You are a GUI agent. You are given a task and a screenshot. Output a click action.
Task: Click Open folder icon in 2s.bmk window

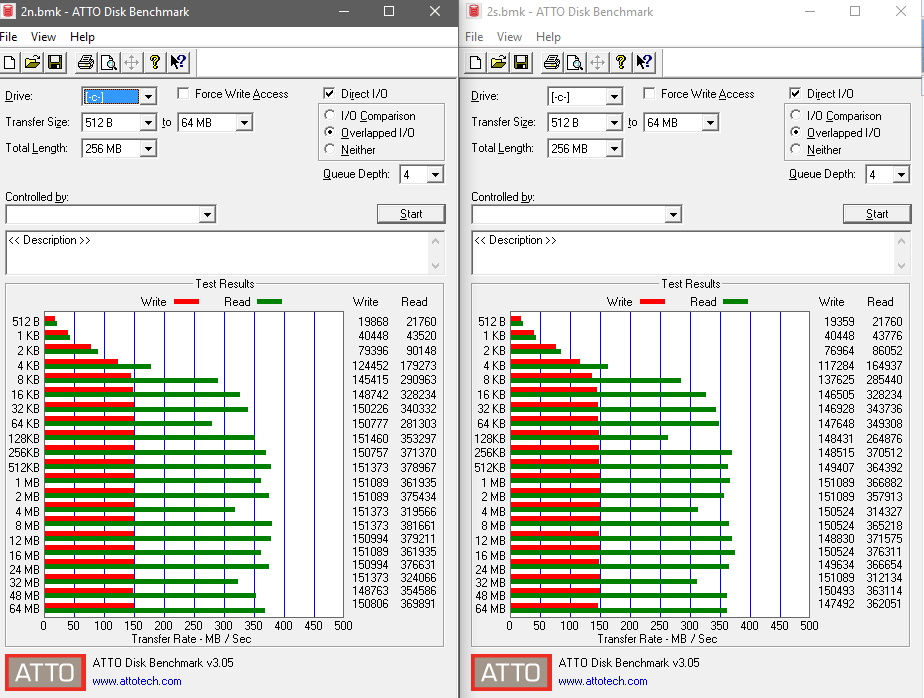pos(499,62)
